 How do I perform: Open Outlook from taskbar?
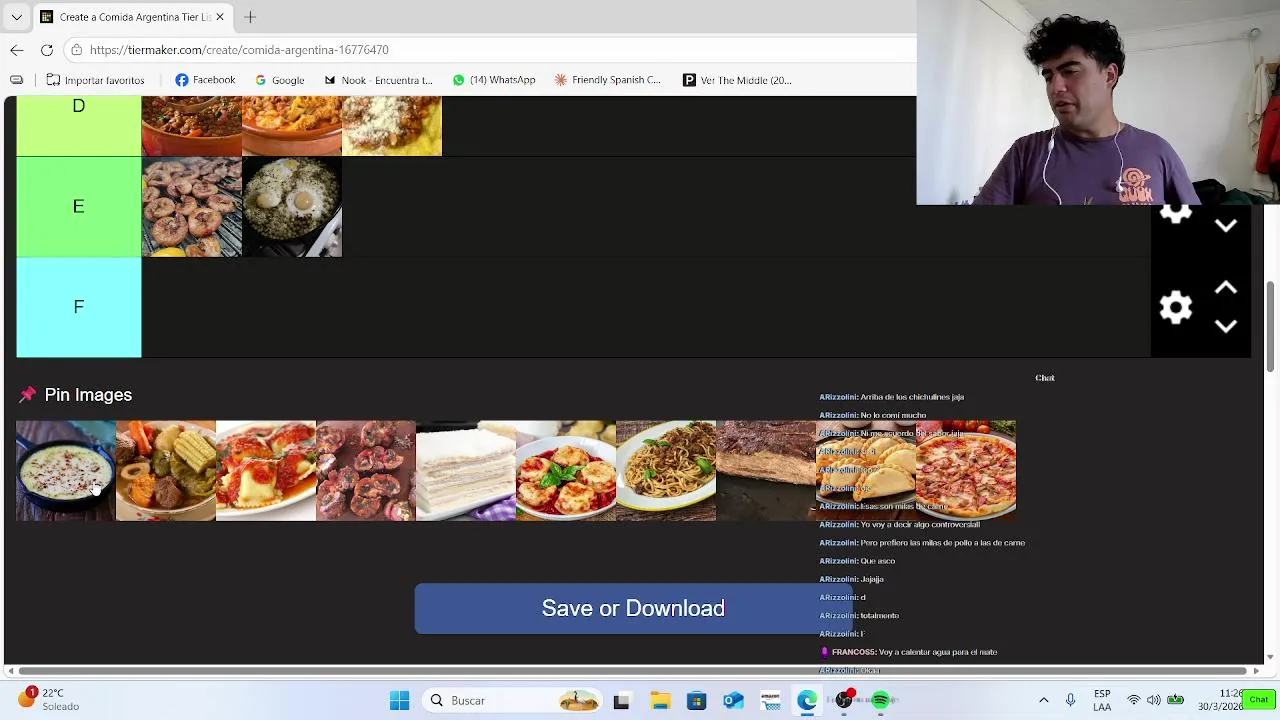pyautogui.click(x=733, y=701)
